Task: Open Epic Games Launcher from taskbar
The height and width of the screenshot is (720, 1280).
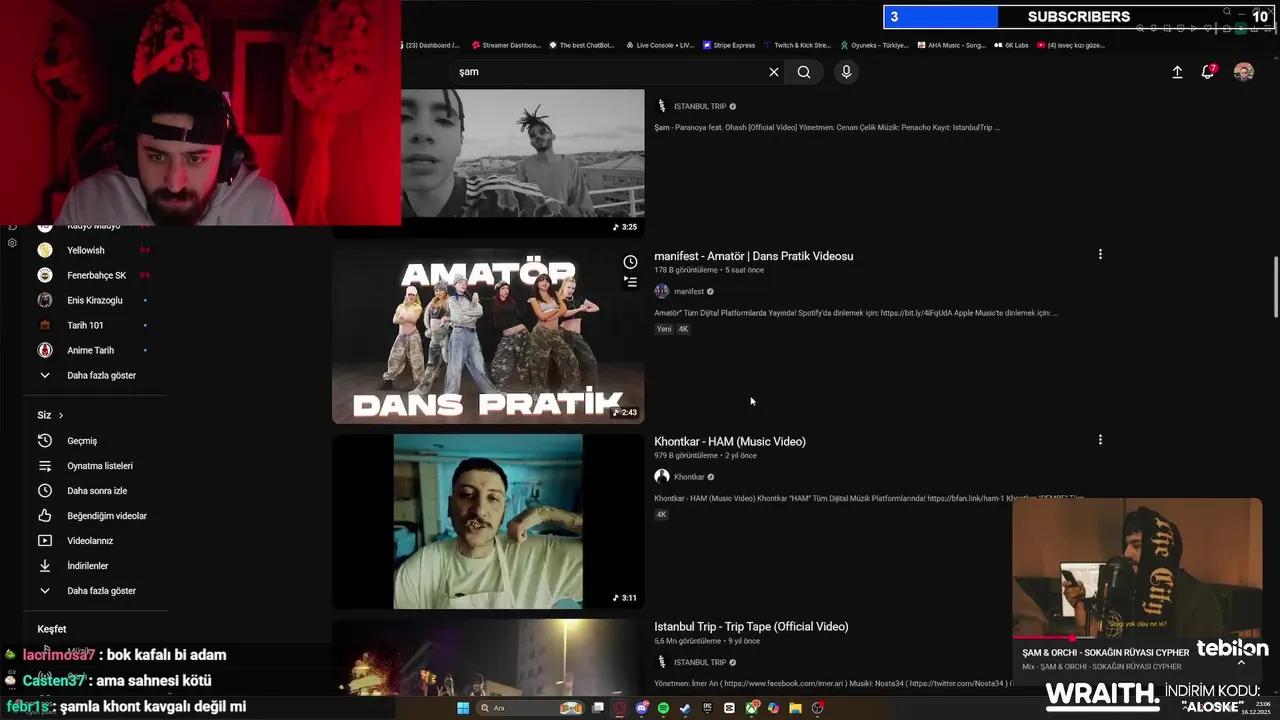Action: coord(707,708)
